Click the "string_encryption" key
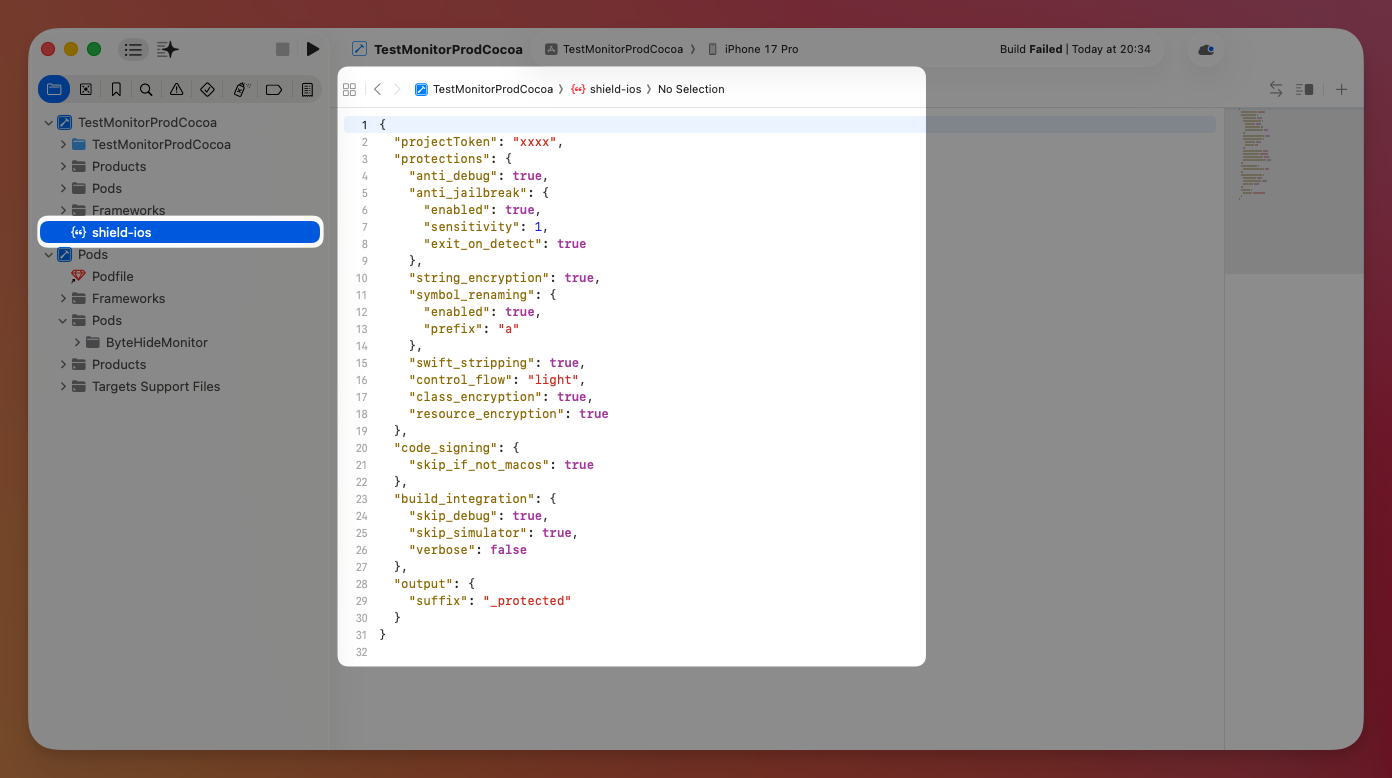This screenshot has width=1392, height=778. [x=480, y=278]
